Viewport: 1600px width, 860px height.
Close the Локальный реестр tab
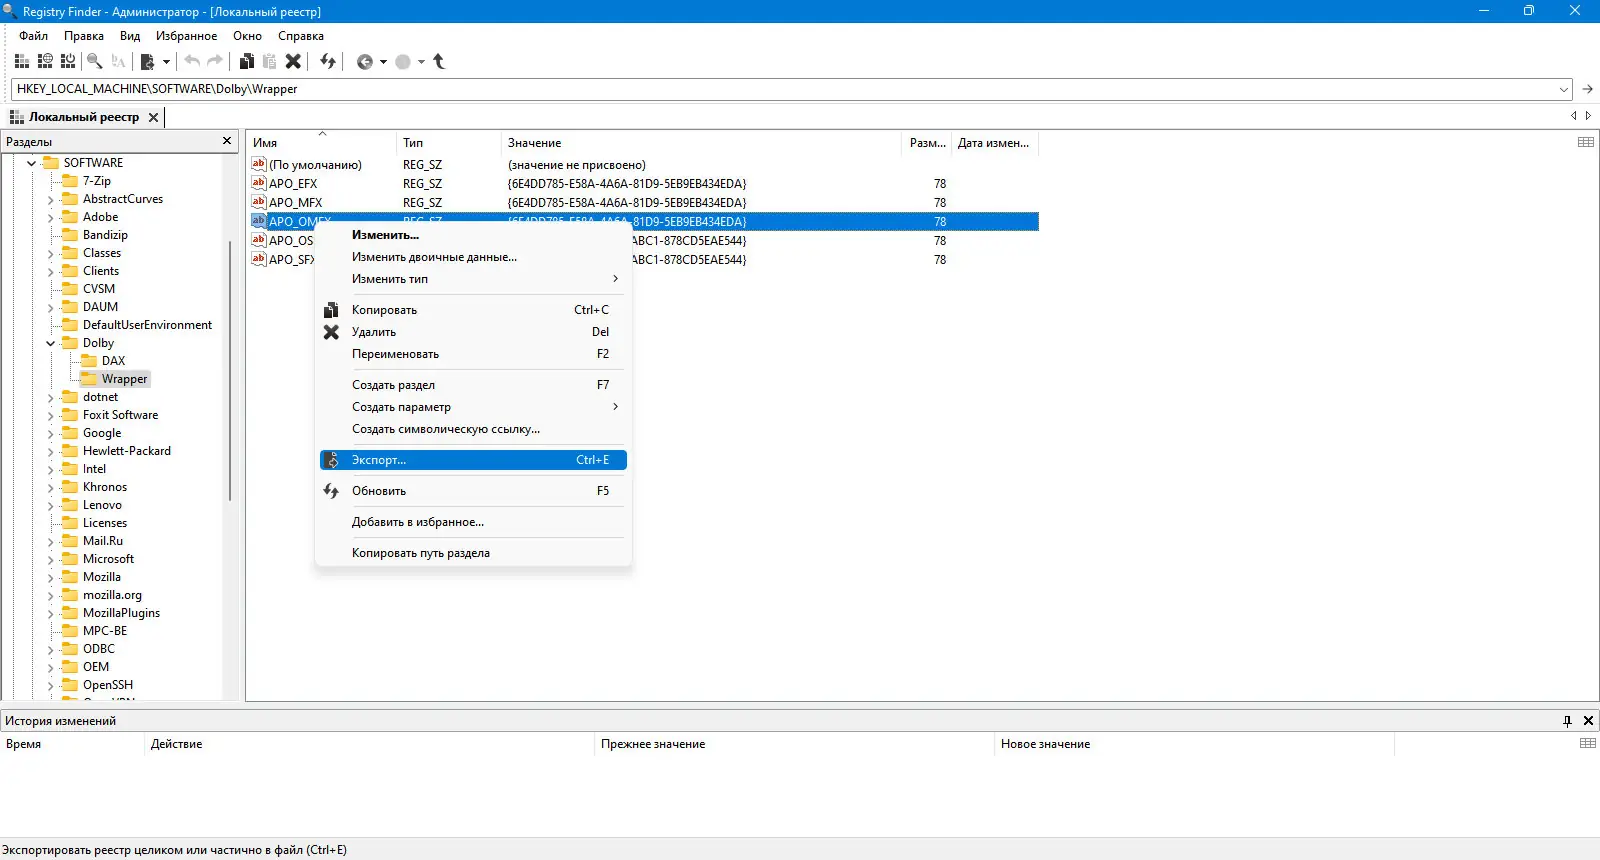tap(153, 117)
